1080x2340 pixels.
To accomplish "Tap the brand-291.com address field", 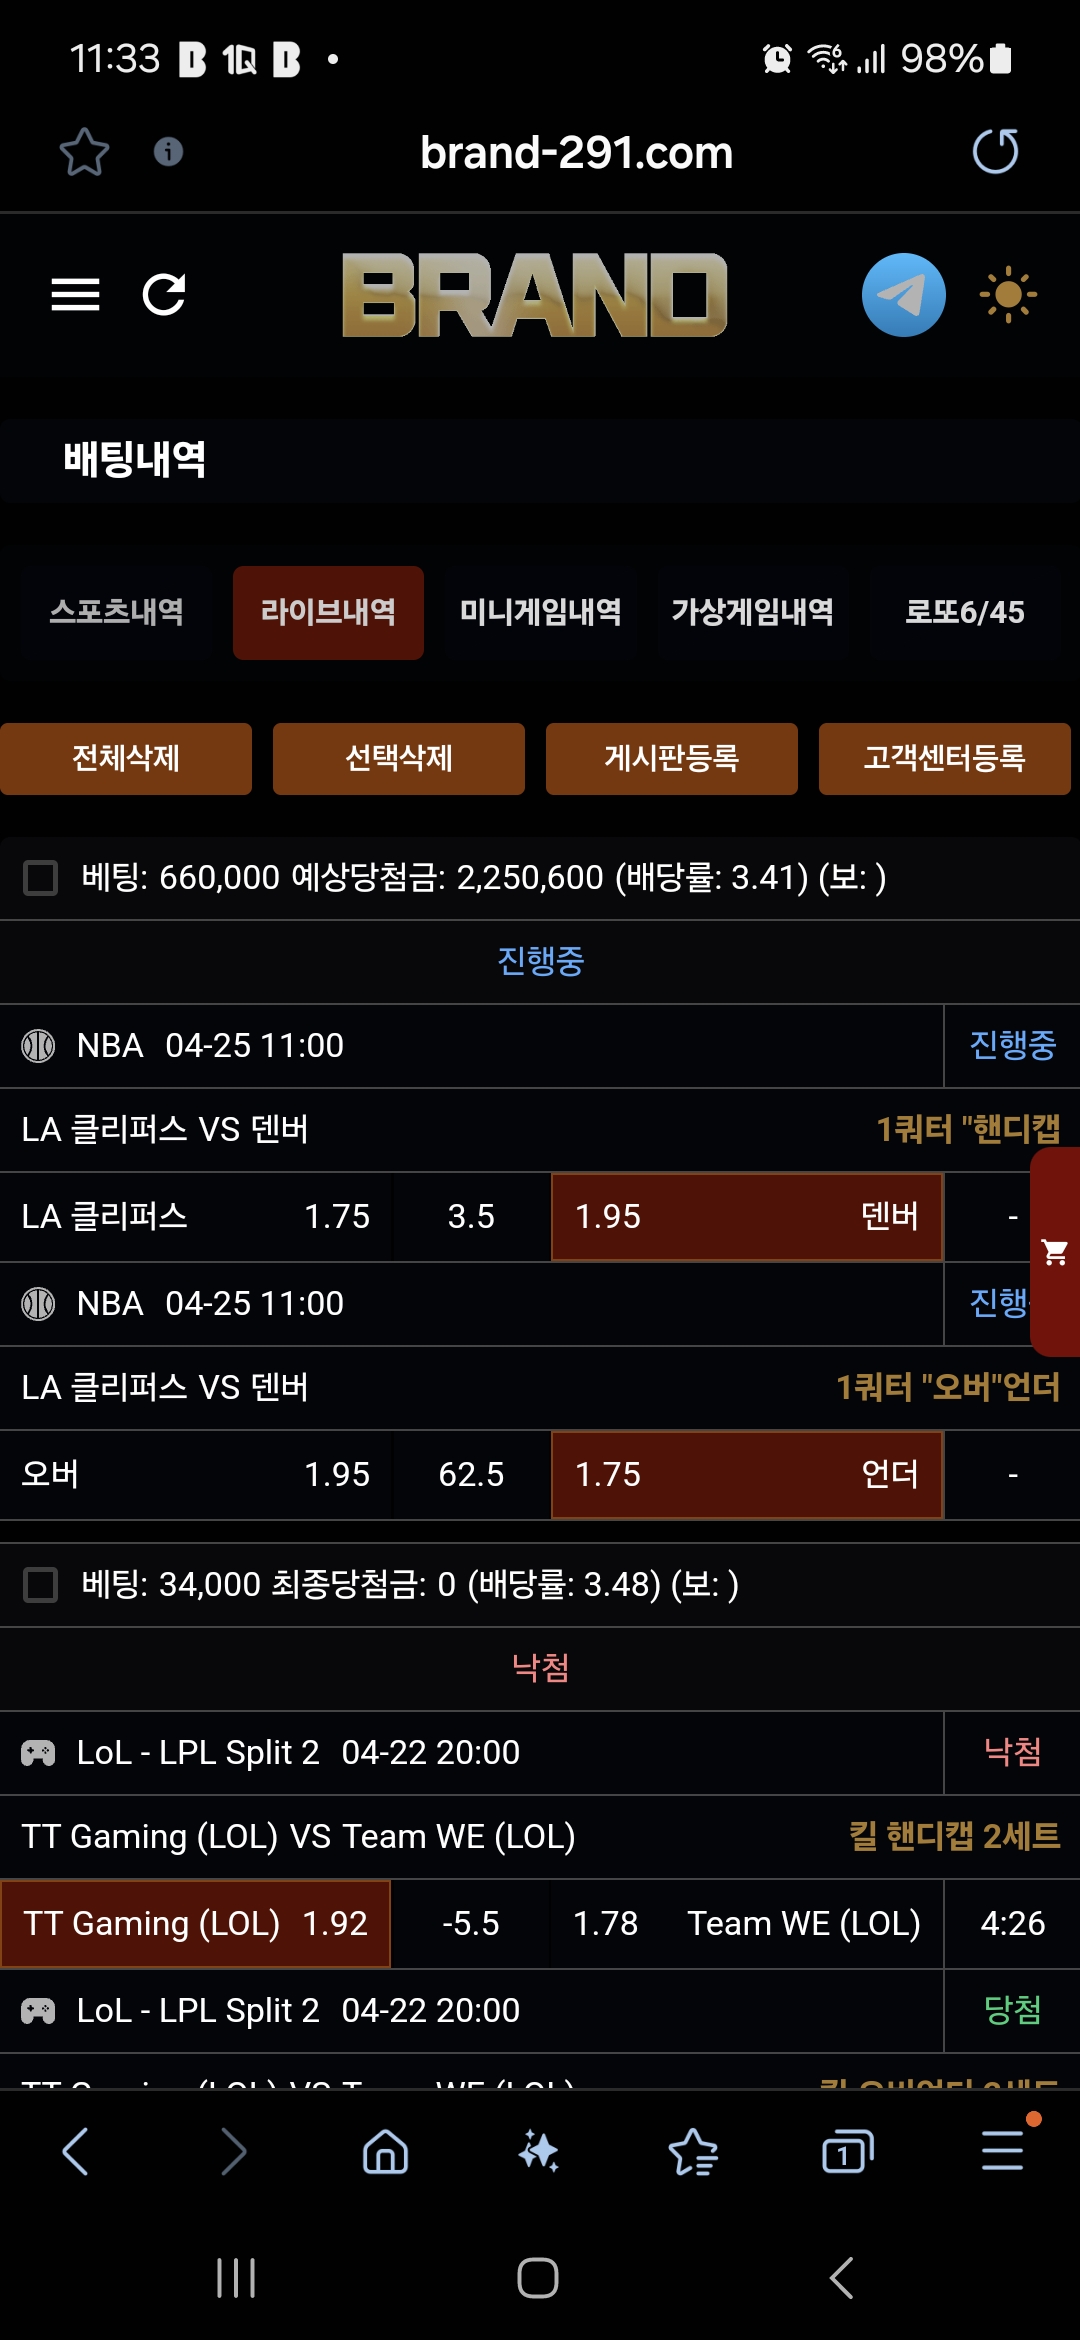I will [576, 153].
